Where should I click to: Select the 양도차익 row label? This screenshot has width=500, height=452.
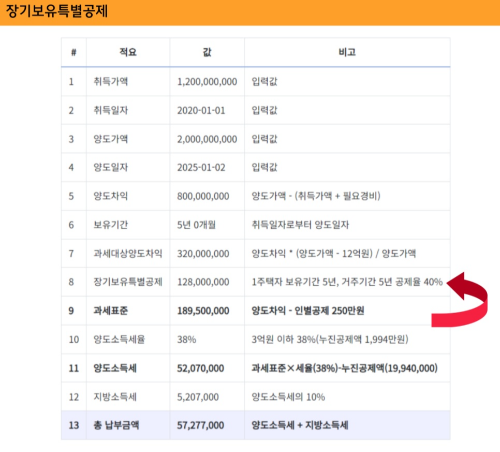[x=111, y=196]
